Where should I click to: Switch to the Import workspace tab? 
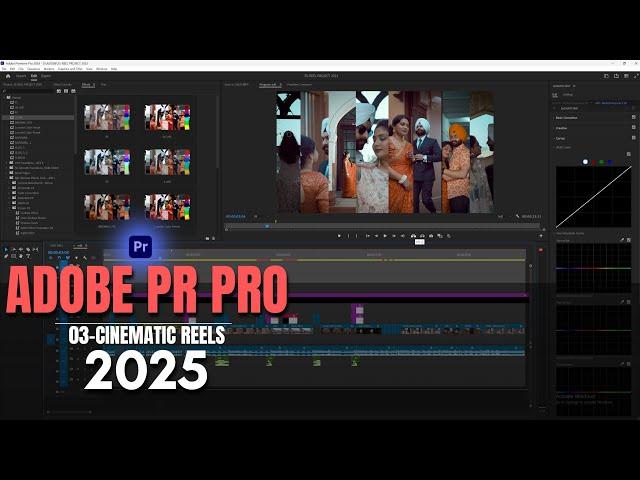pos(21,76)
